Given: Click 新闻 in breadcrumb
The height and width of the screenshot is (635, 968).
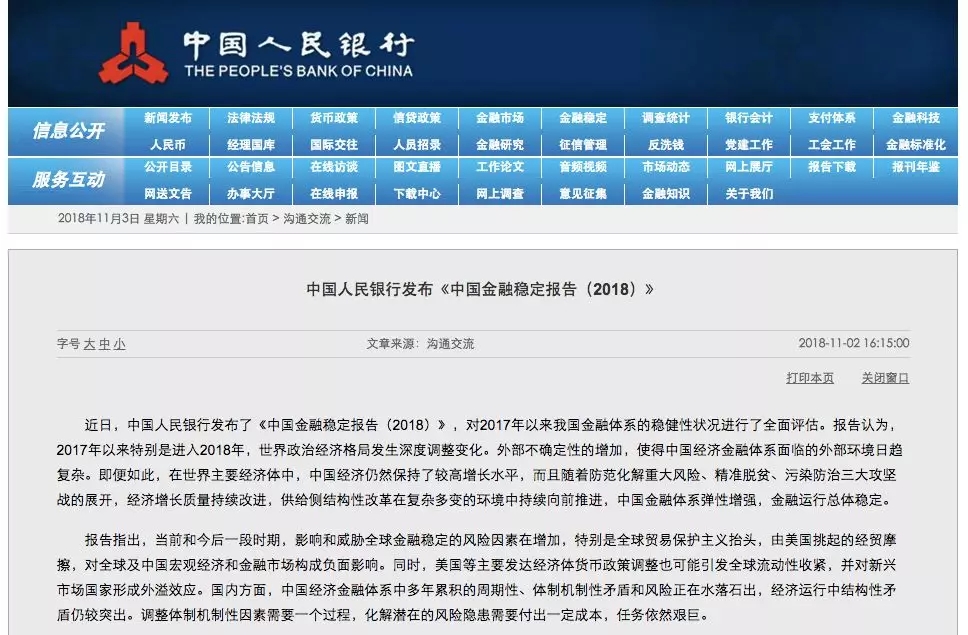Looking at the screenshot, I should click(357, 218).
